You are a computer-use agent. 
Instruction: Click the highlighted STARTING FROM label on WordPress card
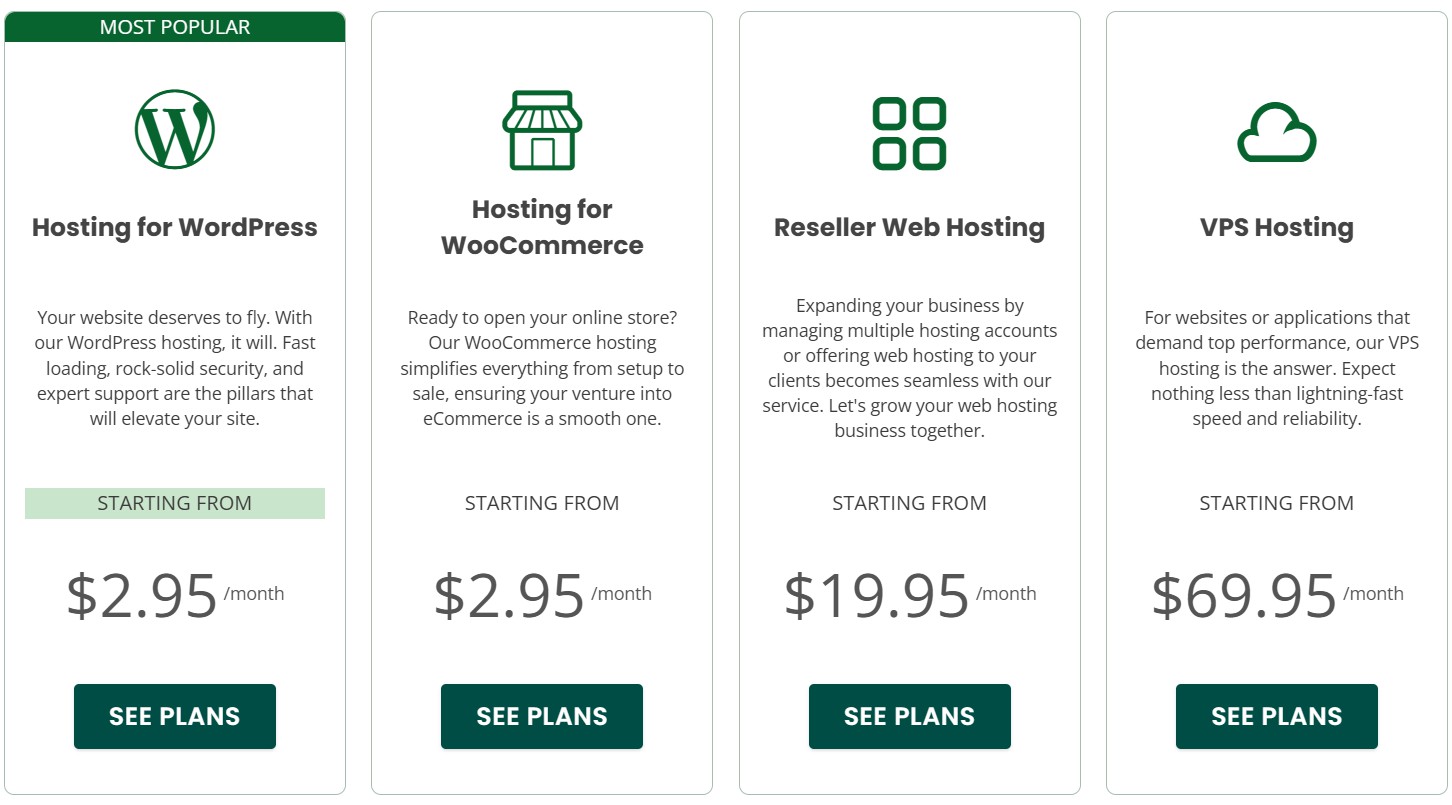(174, 503)
